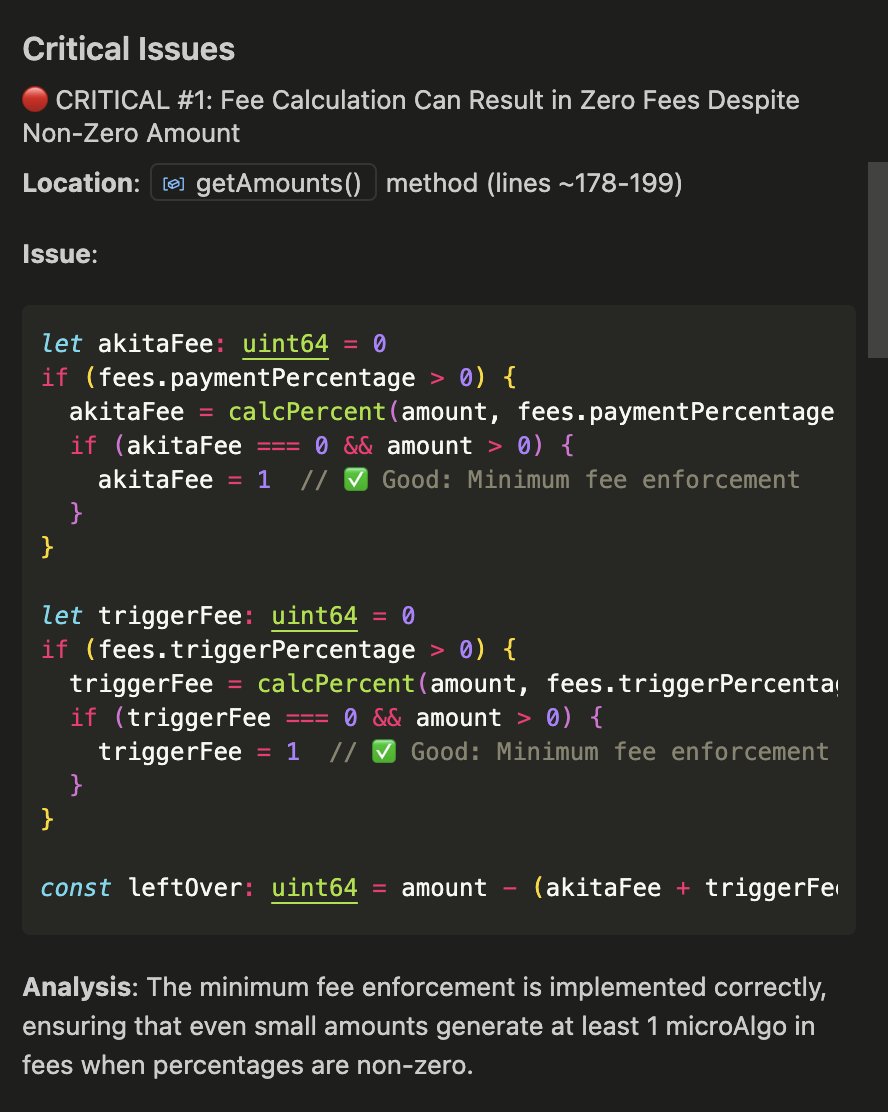Select the Critical Issues heading

(x=130, y=48)
